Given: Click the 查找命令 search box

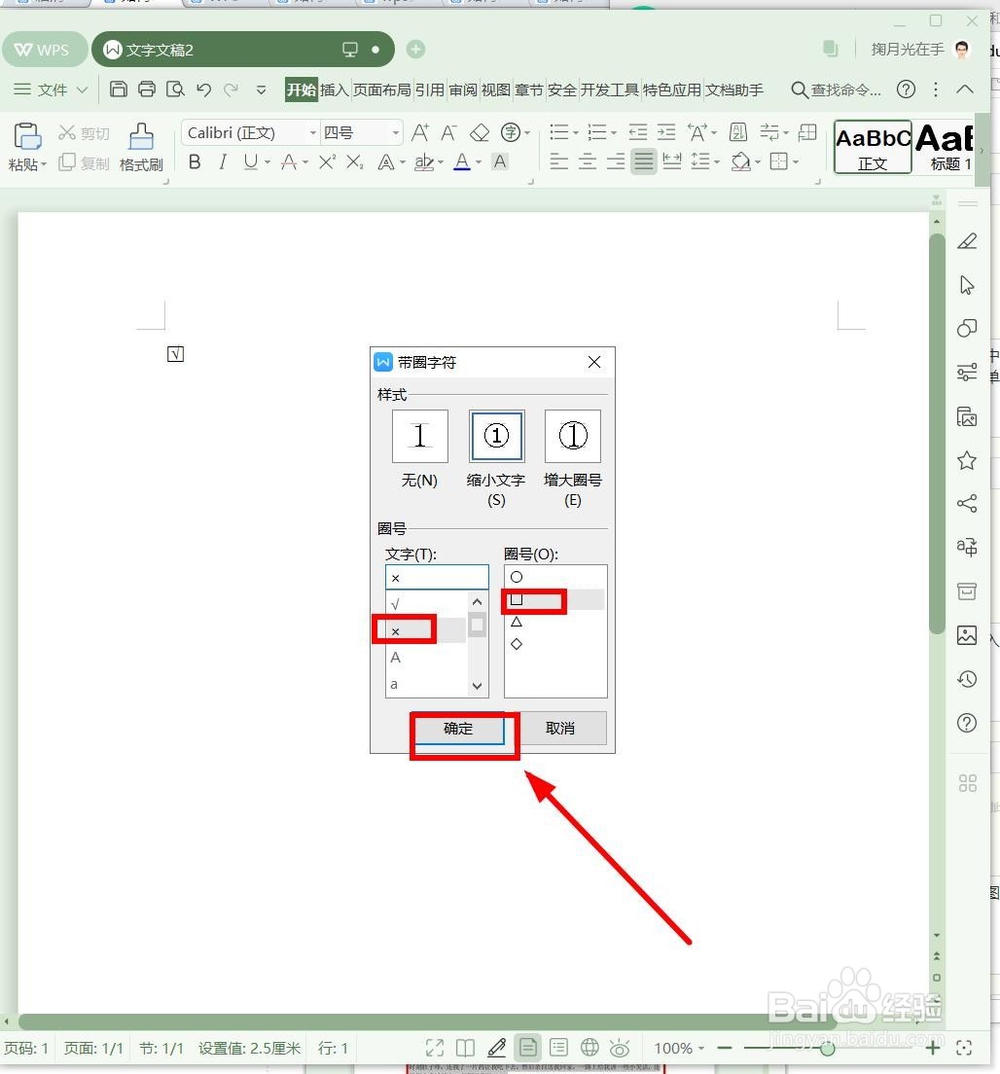Looking at the screenshot, I should tap(836, 90).
